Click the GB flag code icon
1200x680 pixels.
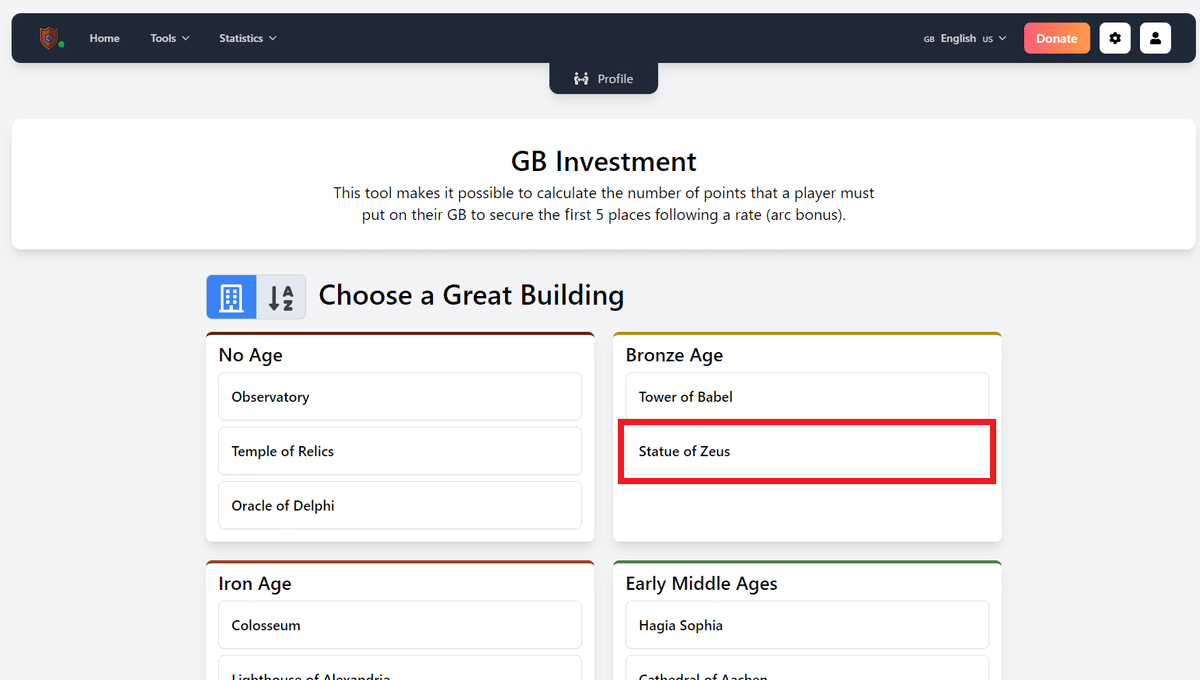(x=929, y=39)
